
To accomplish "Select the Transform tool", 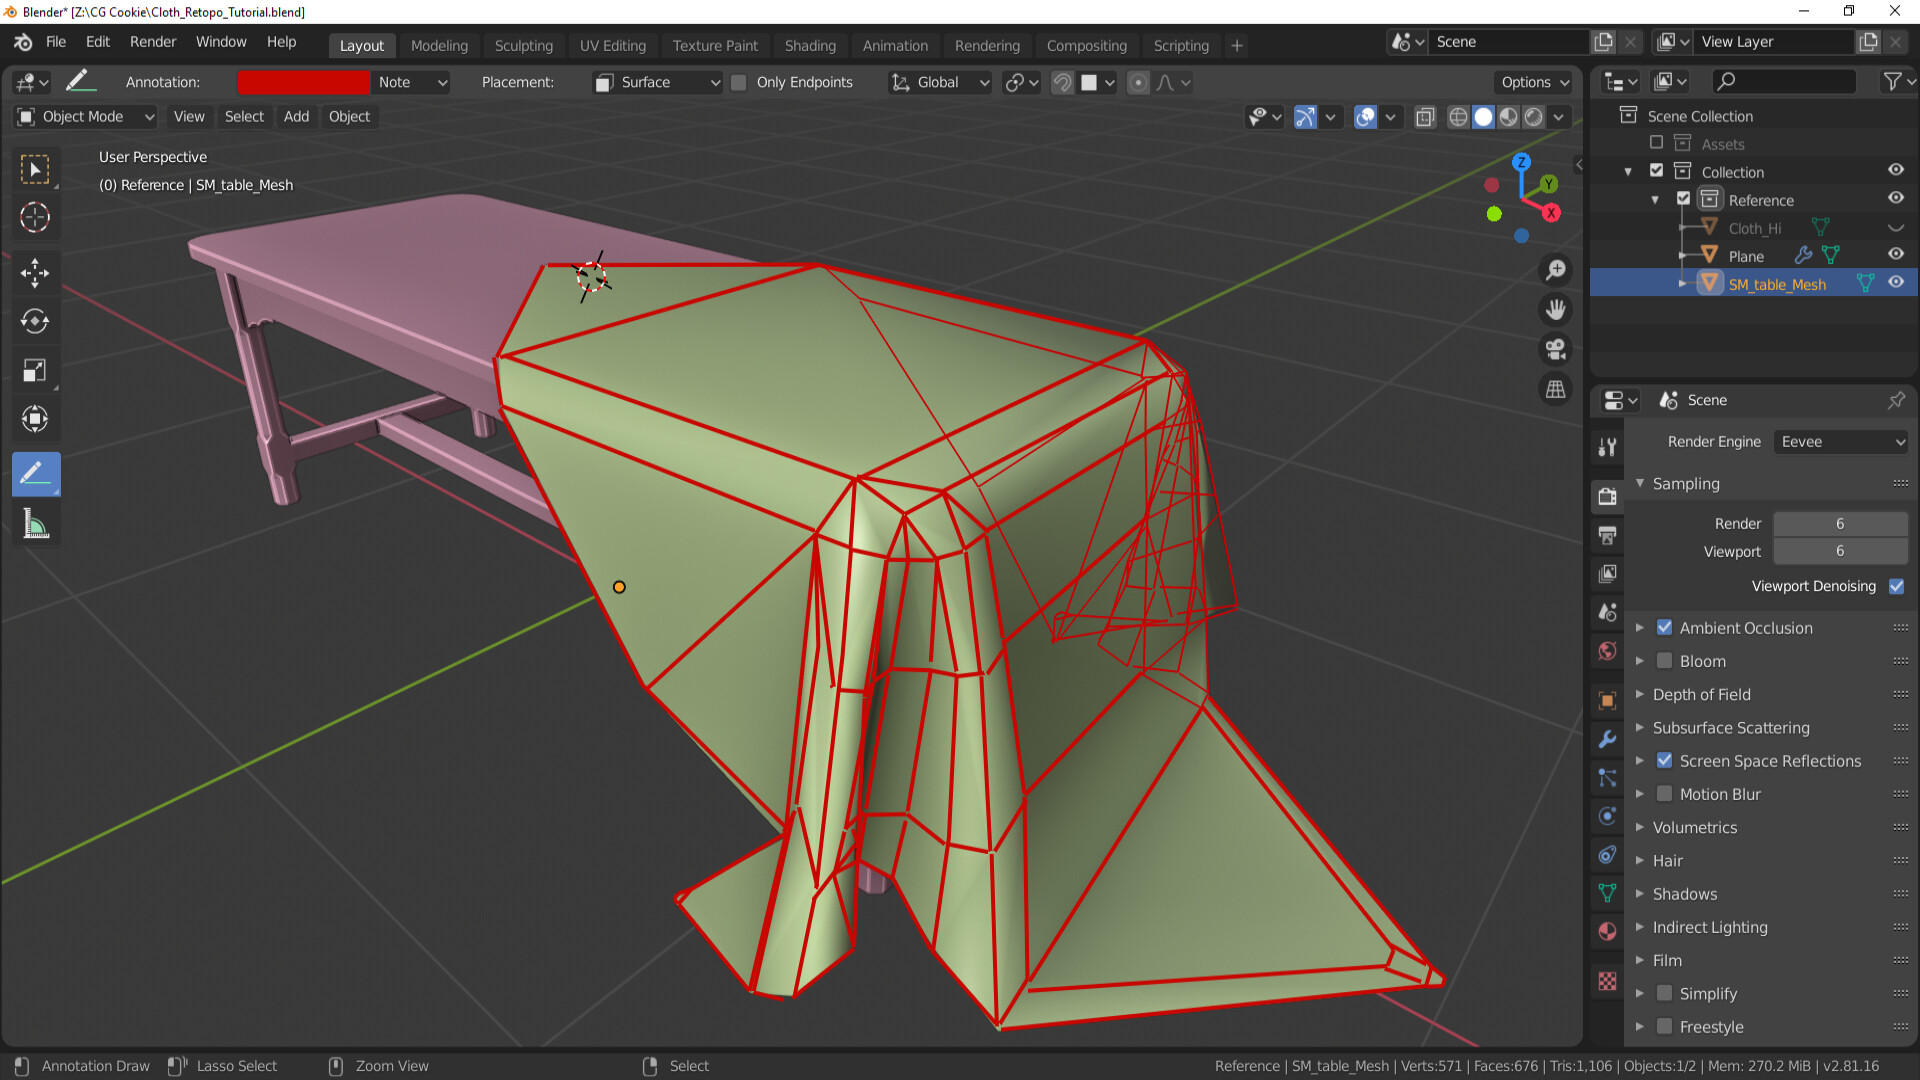I will (36, 419).
